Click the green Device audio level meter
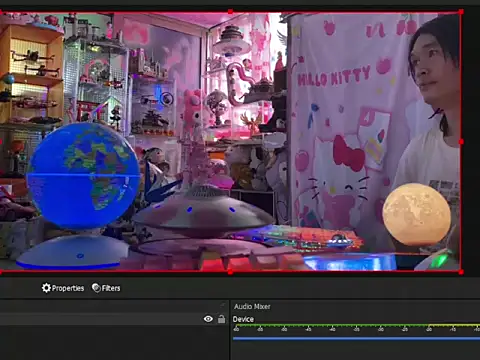This screenshot has height=360, width=480. pyautogui.click(x=356, y=325)
